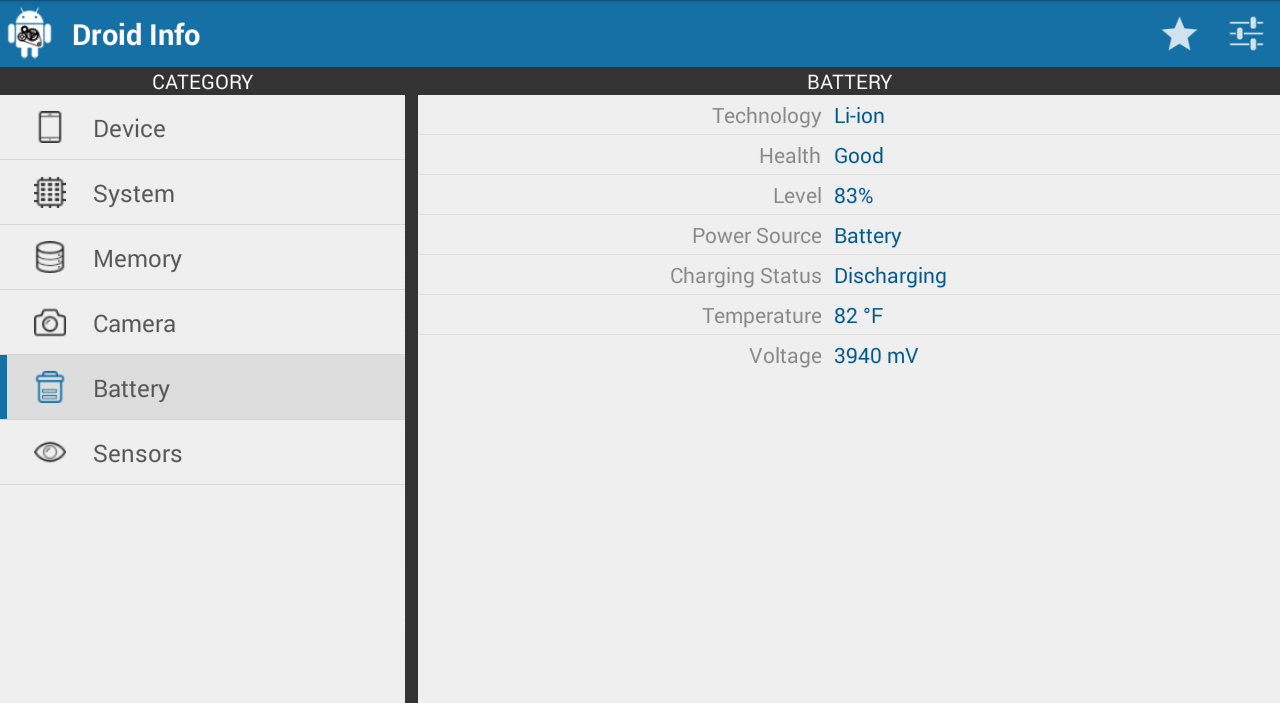Select the Memory category entry
1280x703 pixels.
[137, 258]
